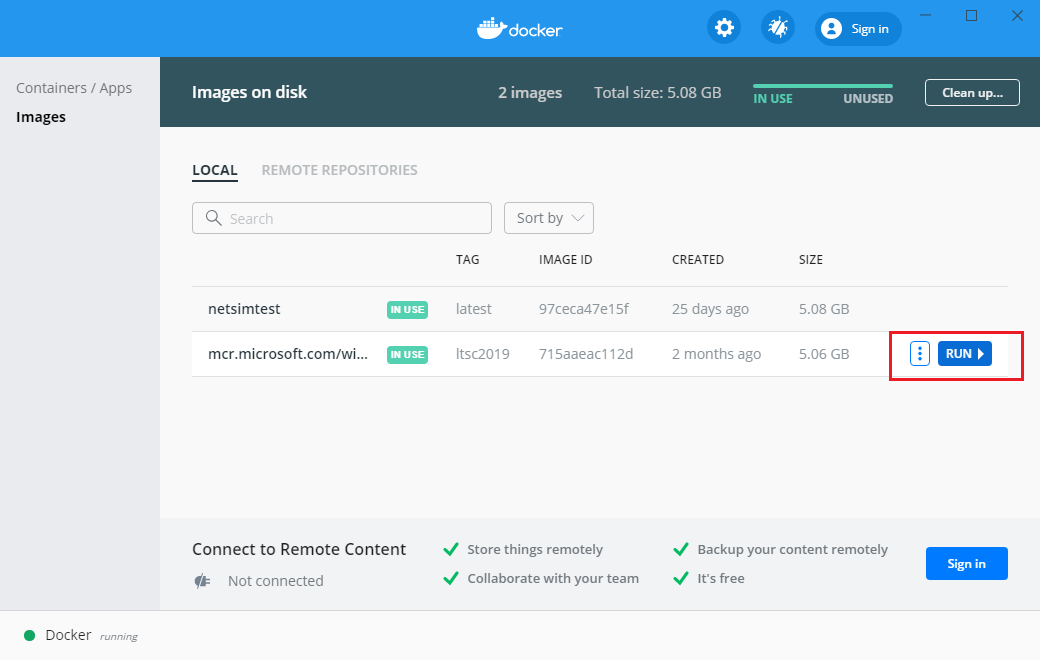Click the CREATED column header

click(698, 260)
